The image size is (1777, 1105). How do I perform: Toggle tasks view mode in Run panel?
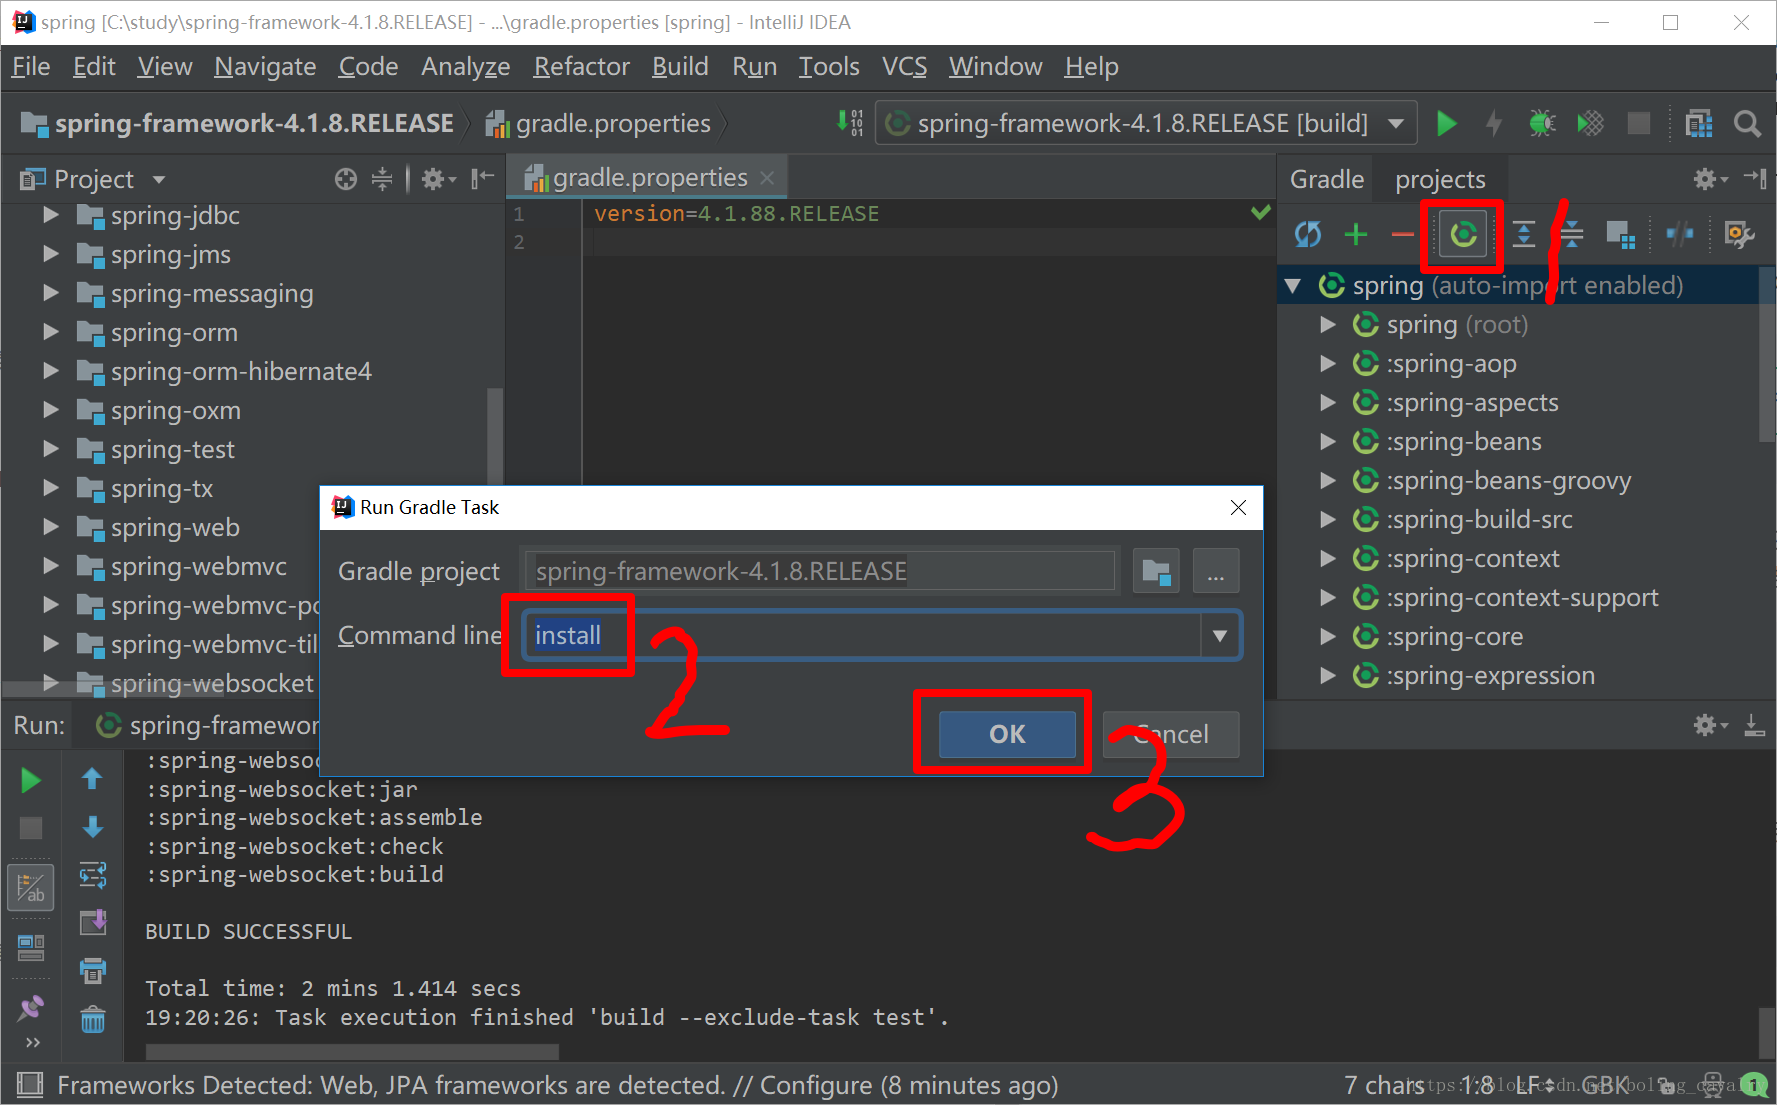coord(30,887)
